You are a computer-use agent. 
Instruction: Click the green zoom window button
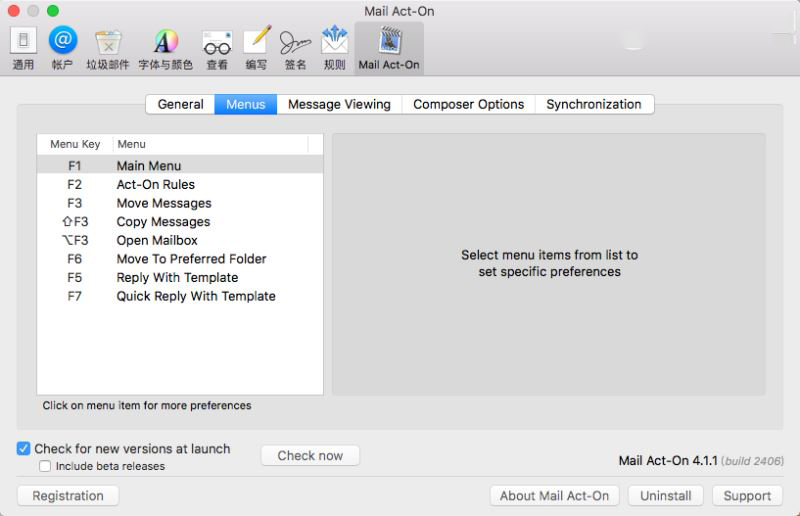[x=53, y=11]
